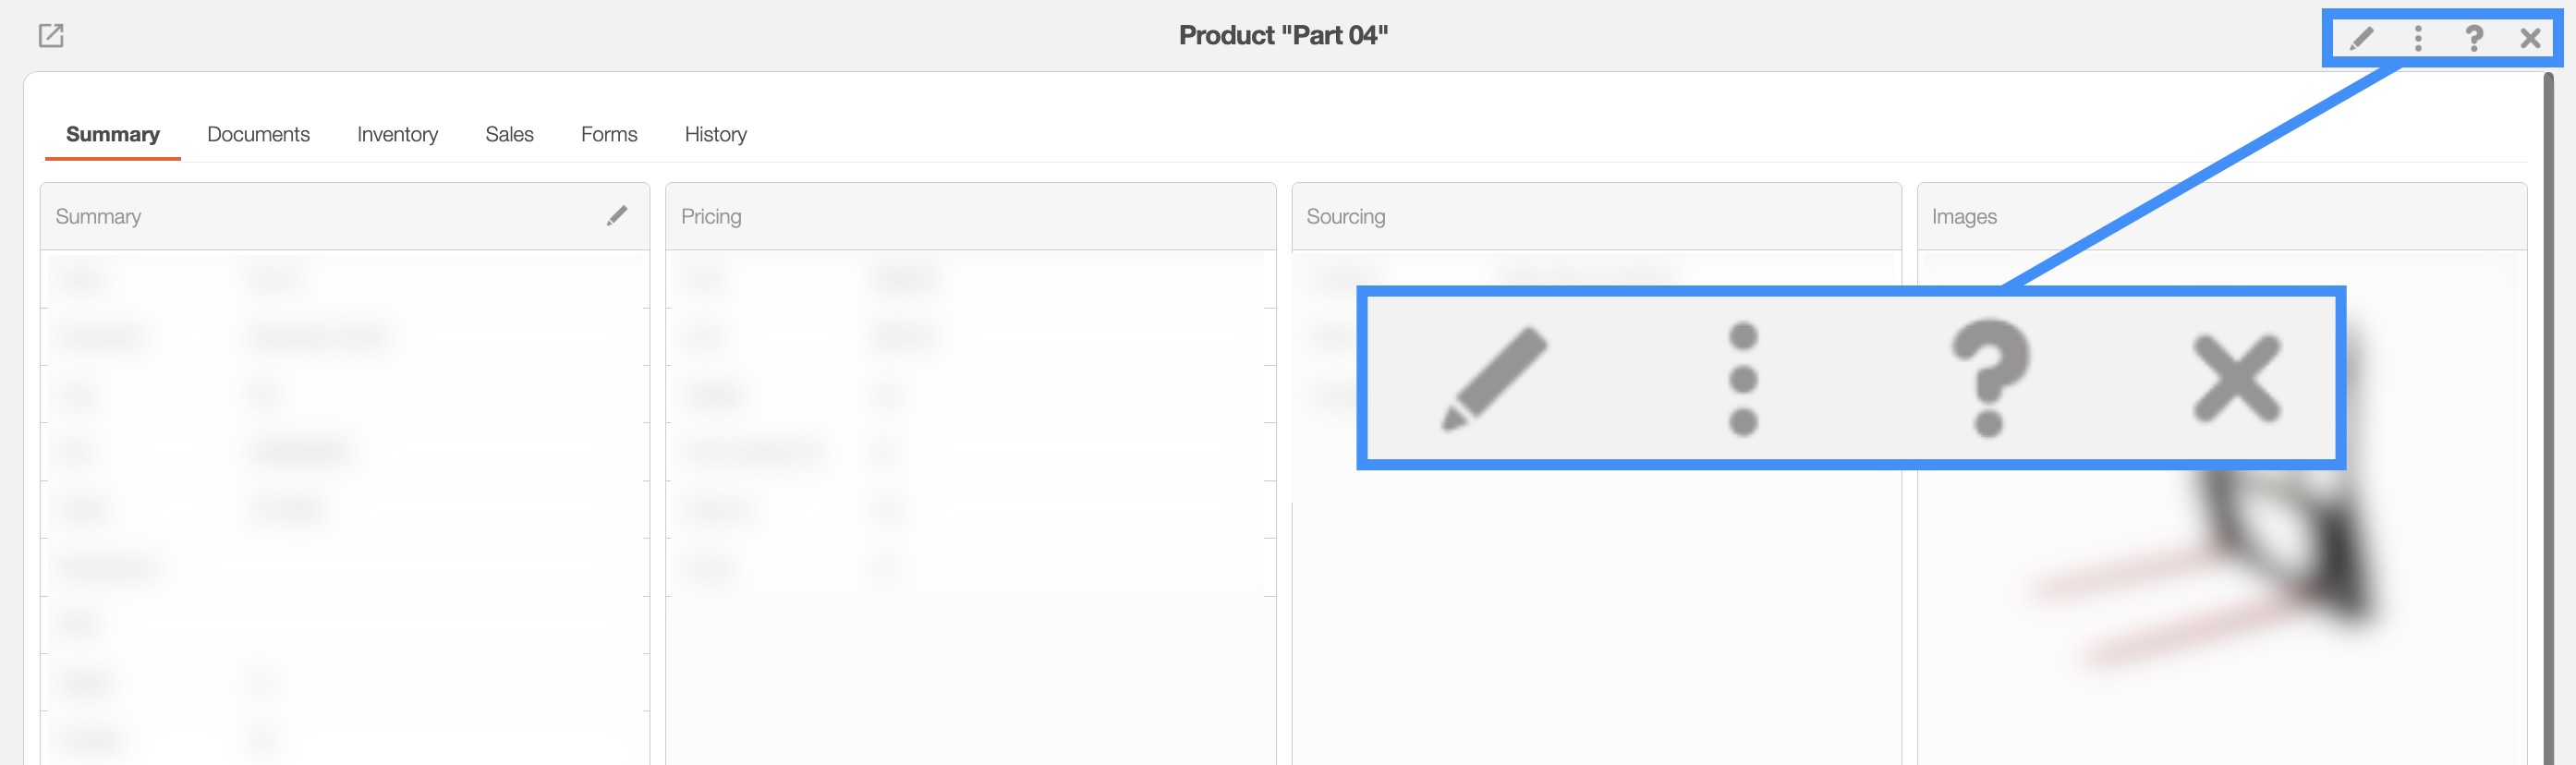Switch to the Documents tab
Image resolution: width=2576 pixels, height=765 pixels.
(258, 134)
